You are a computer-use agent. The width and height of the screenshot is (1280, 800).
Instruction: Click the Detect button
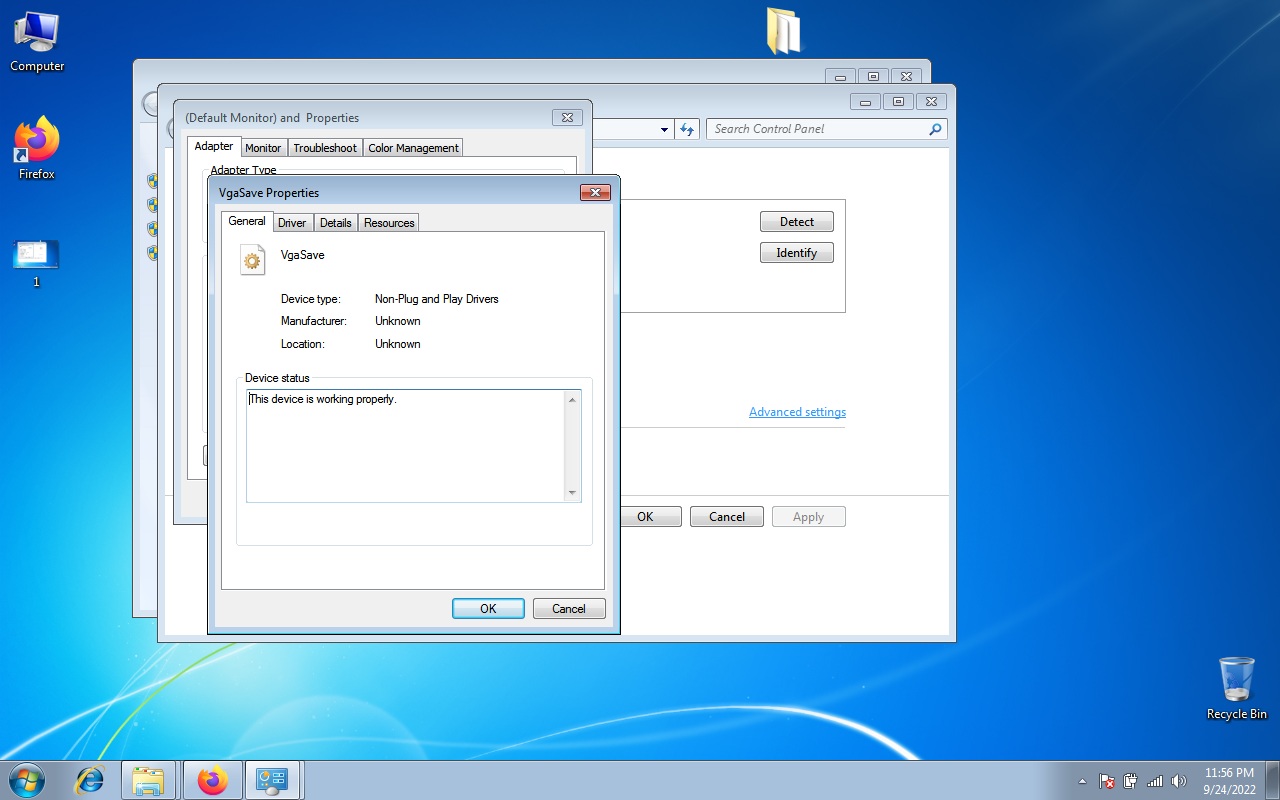(x=797, y=222)
